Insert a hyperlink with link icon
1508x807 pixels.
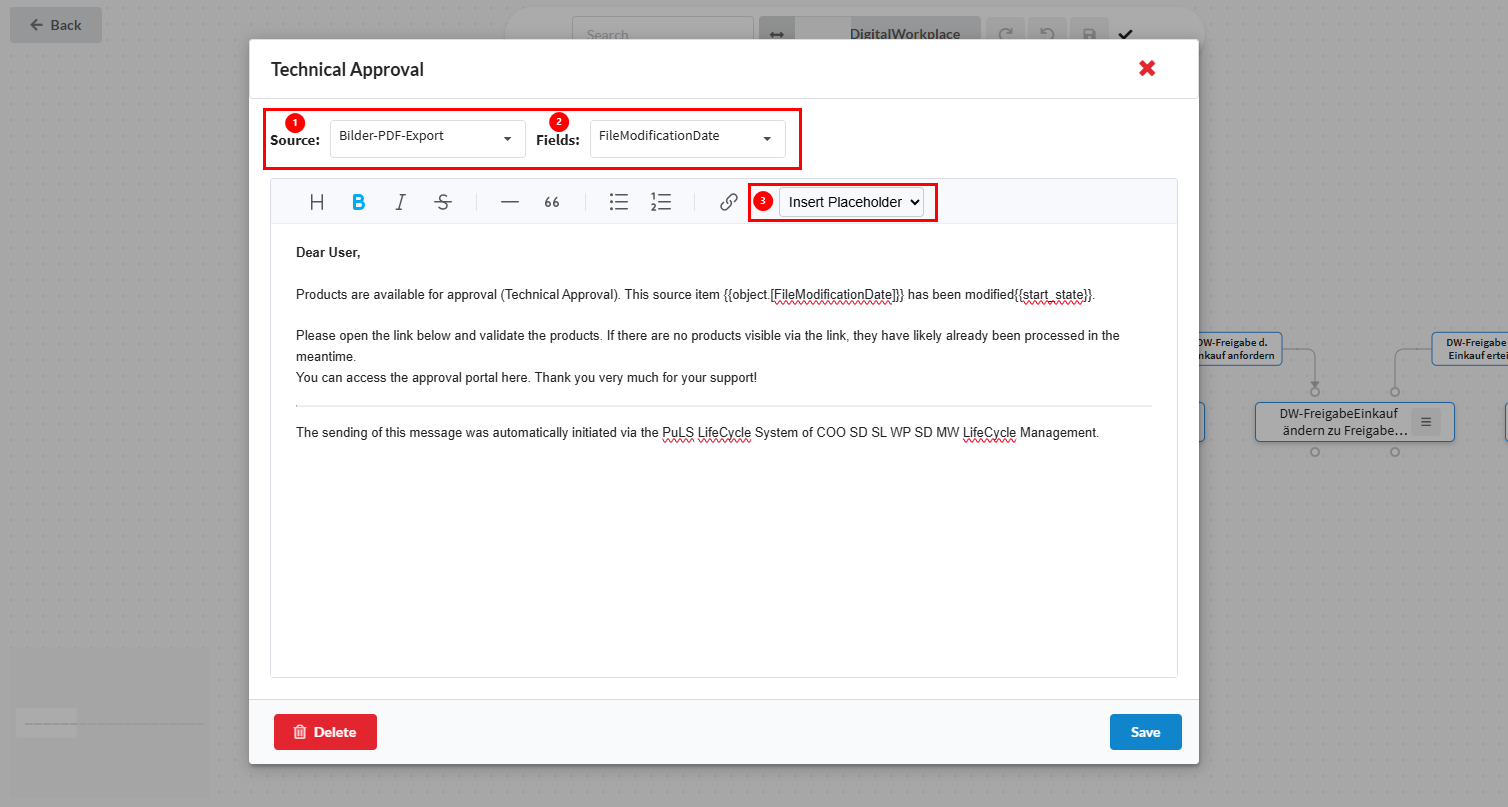pyautogui.click(x=729, y=202)
